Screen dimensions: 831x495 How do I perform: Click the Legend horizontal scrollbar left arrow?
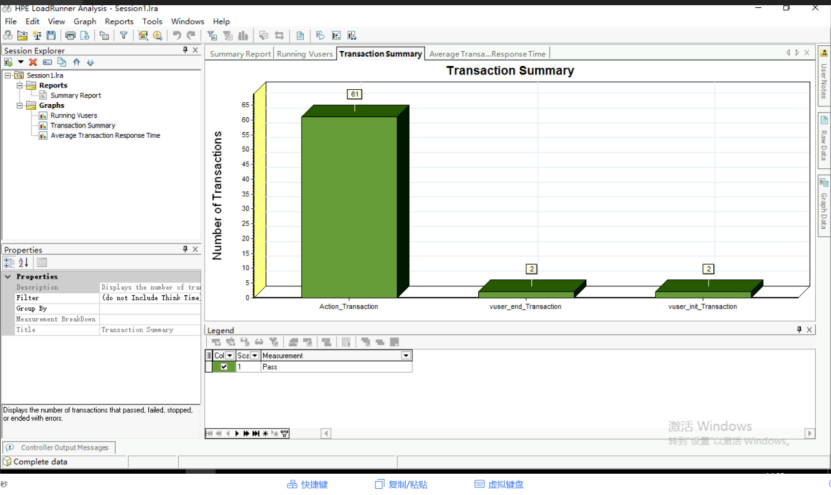point(326,434)
